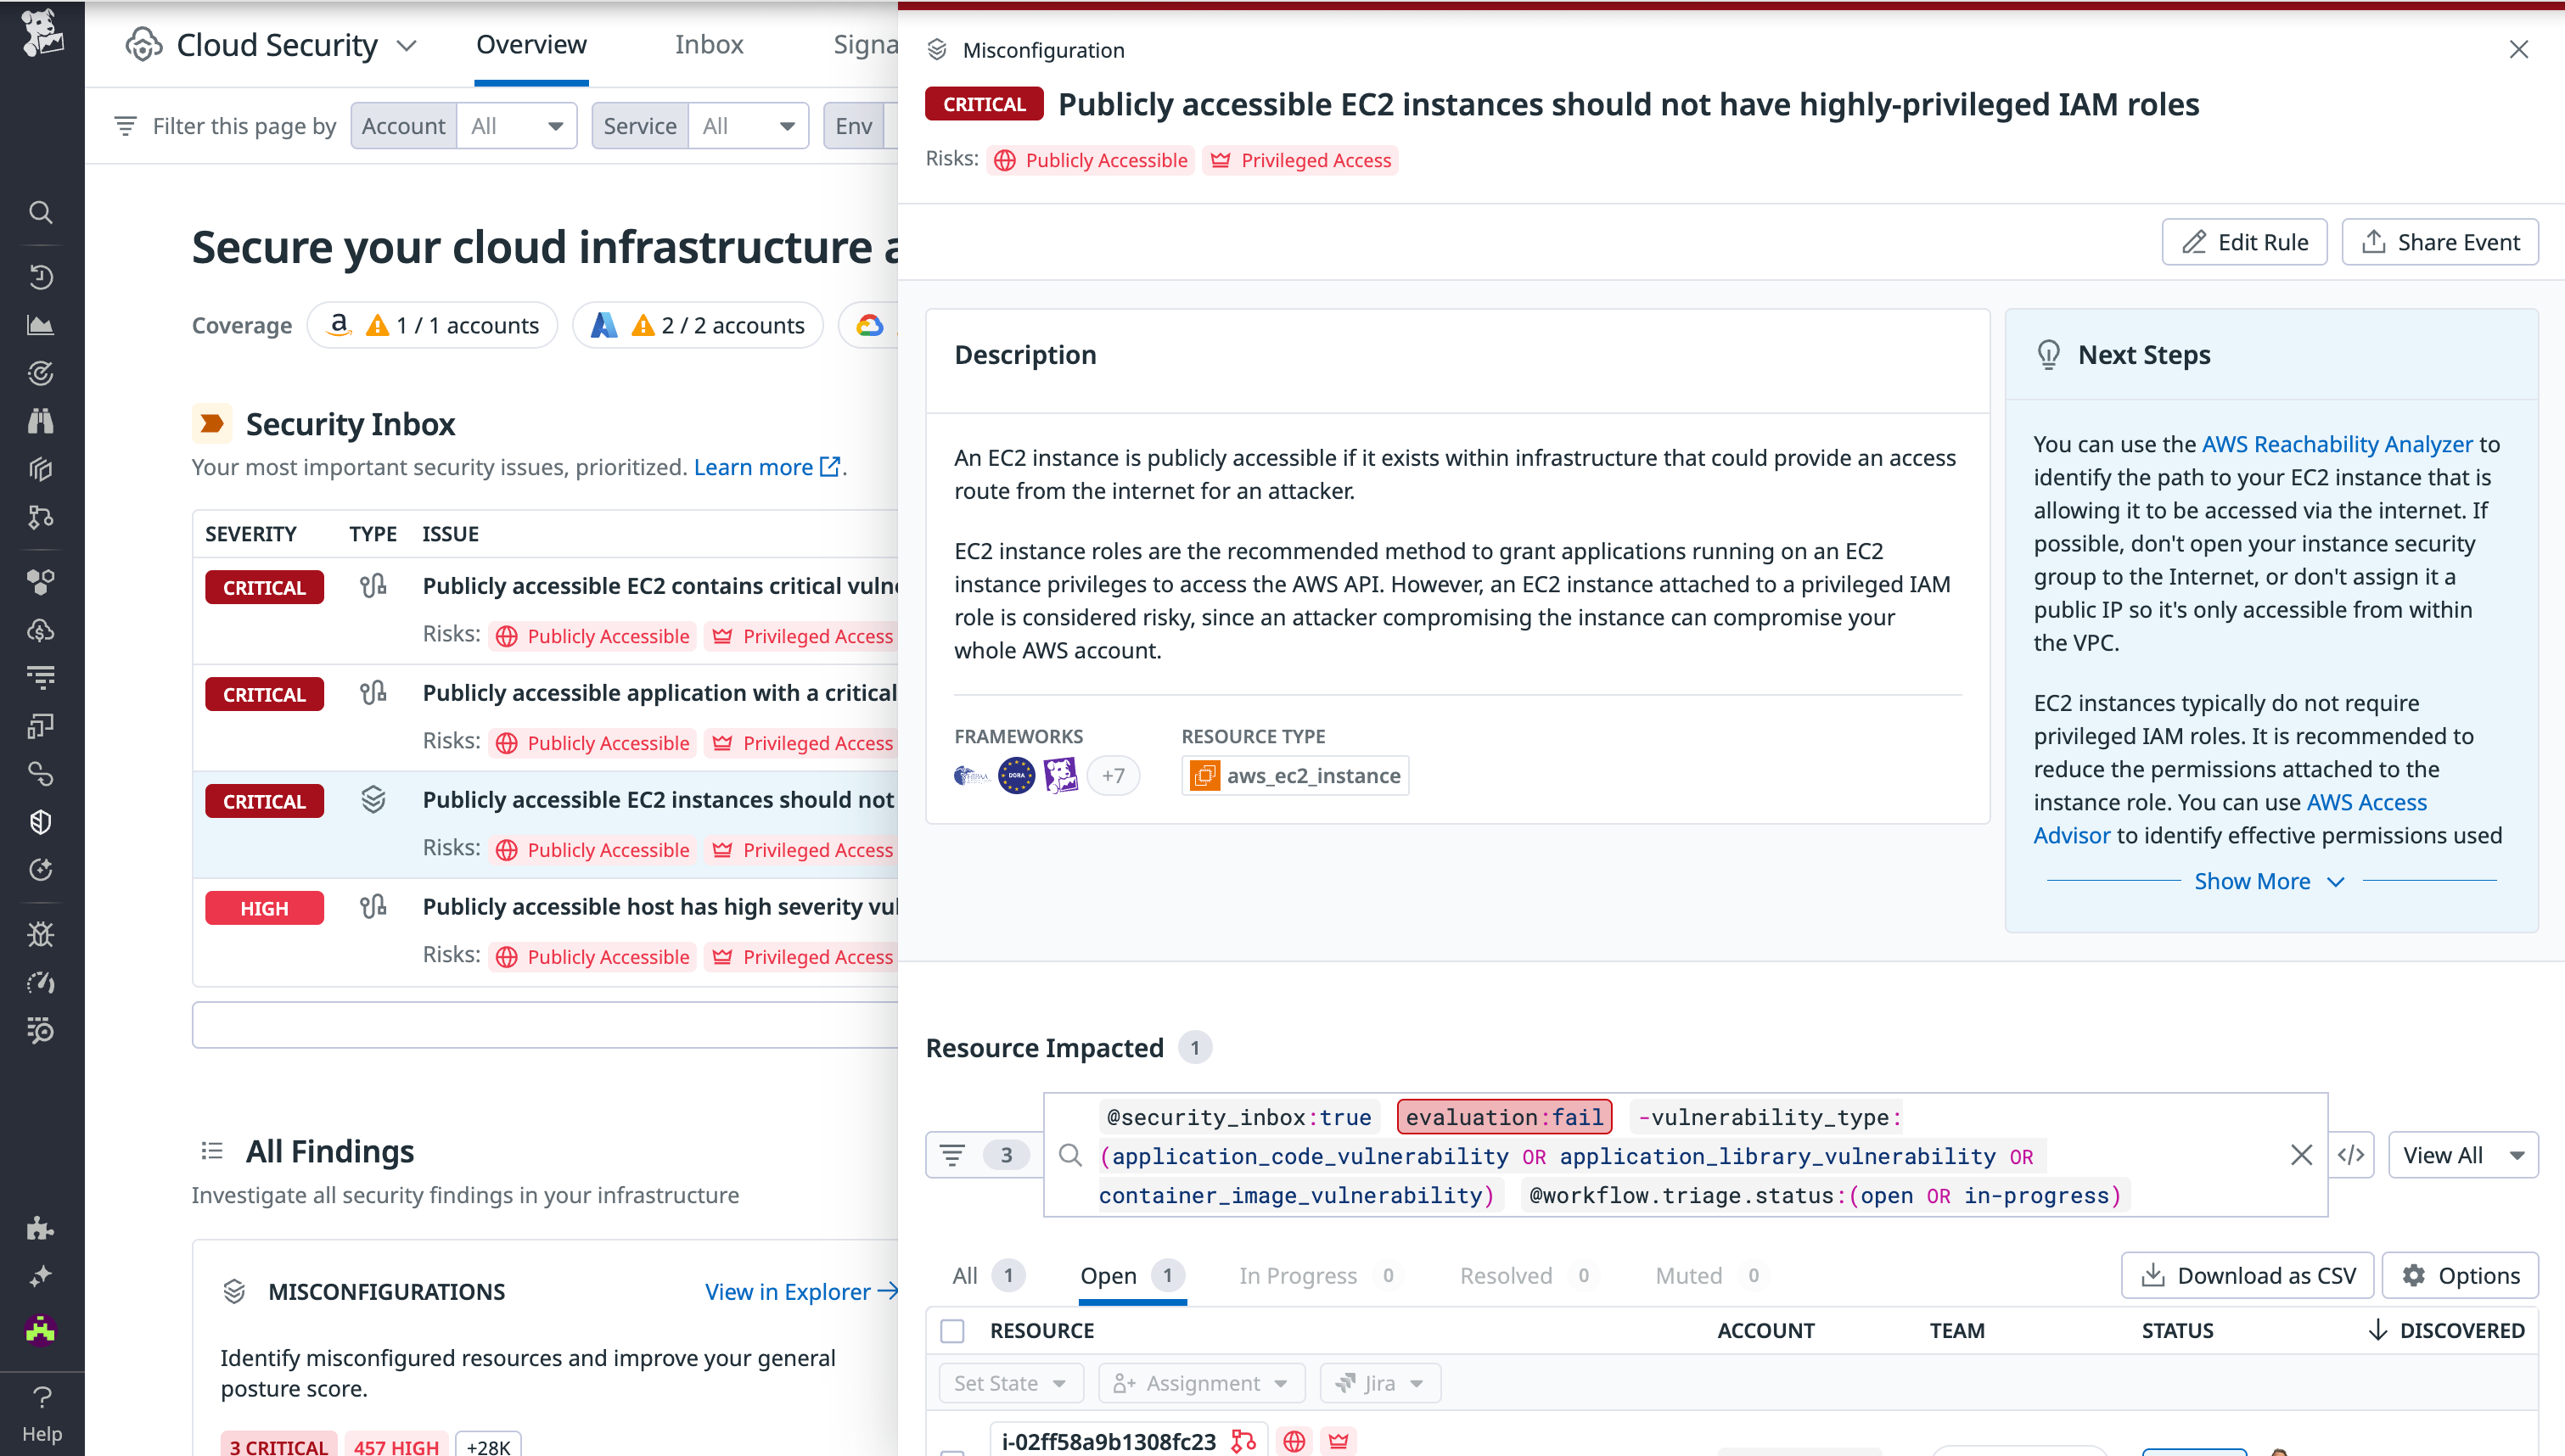
Task: Click the globe risk icon on resource i-02ff58a9b1308fc23
Action: coord(1294,1441)
